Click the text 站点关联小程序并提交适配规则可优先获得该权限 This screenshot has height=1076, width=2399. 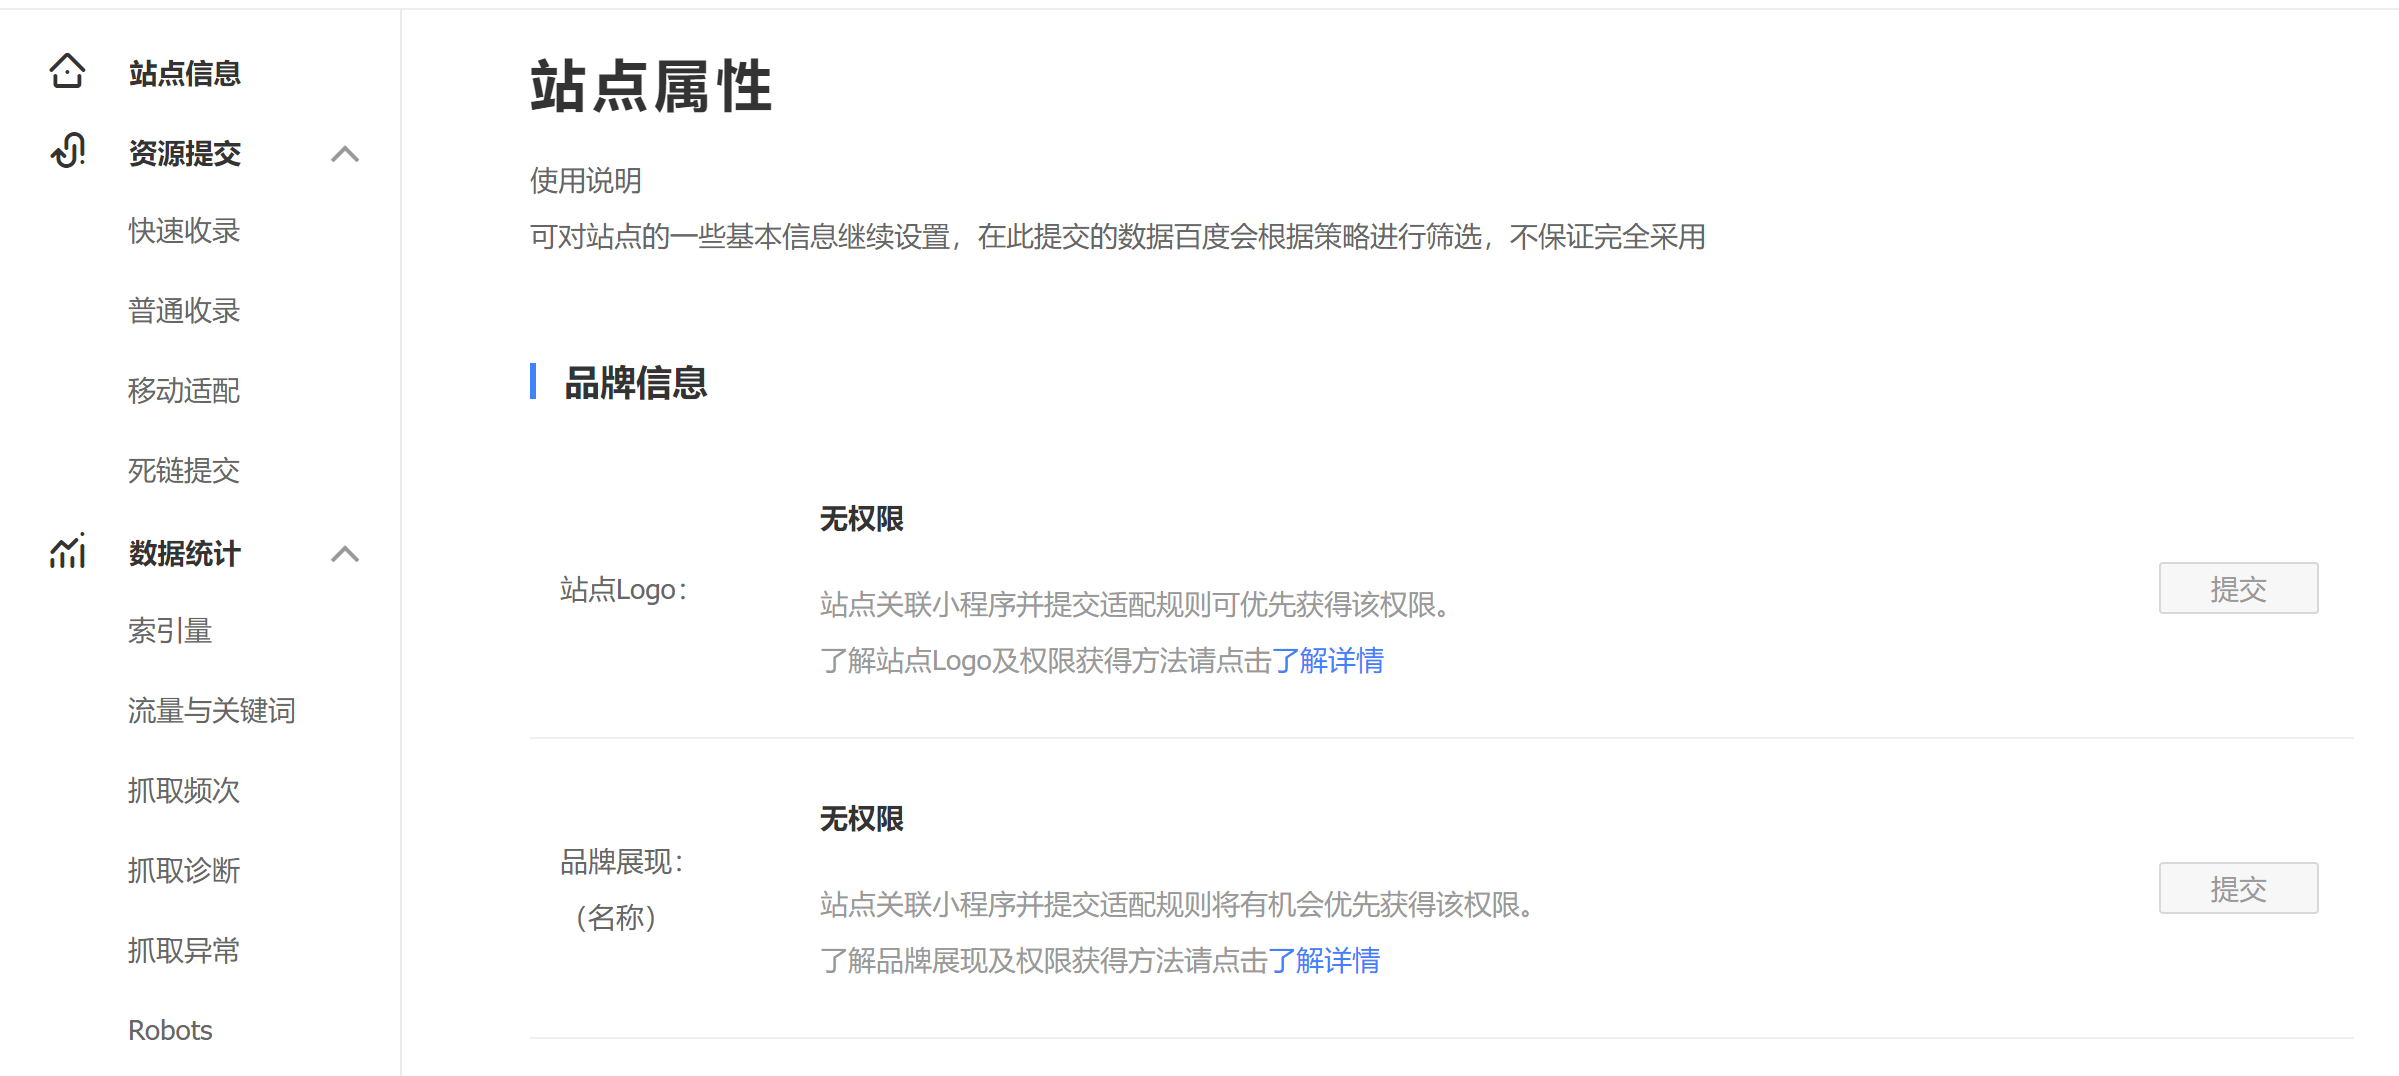tap(1135, 605)
